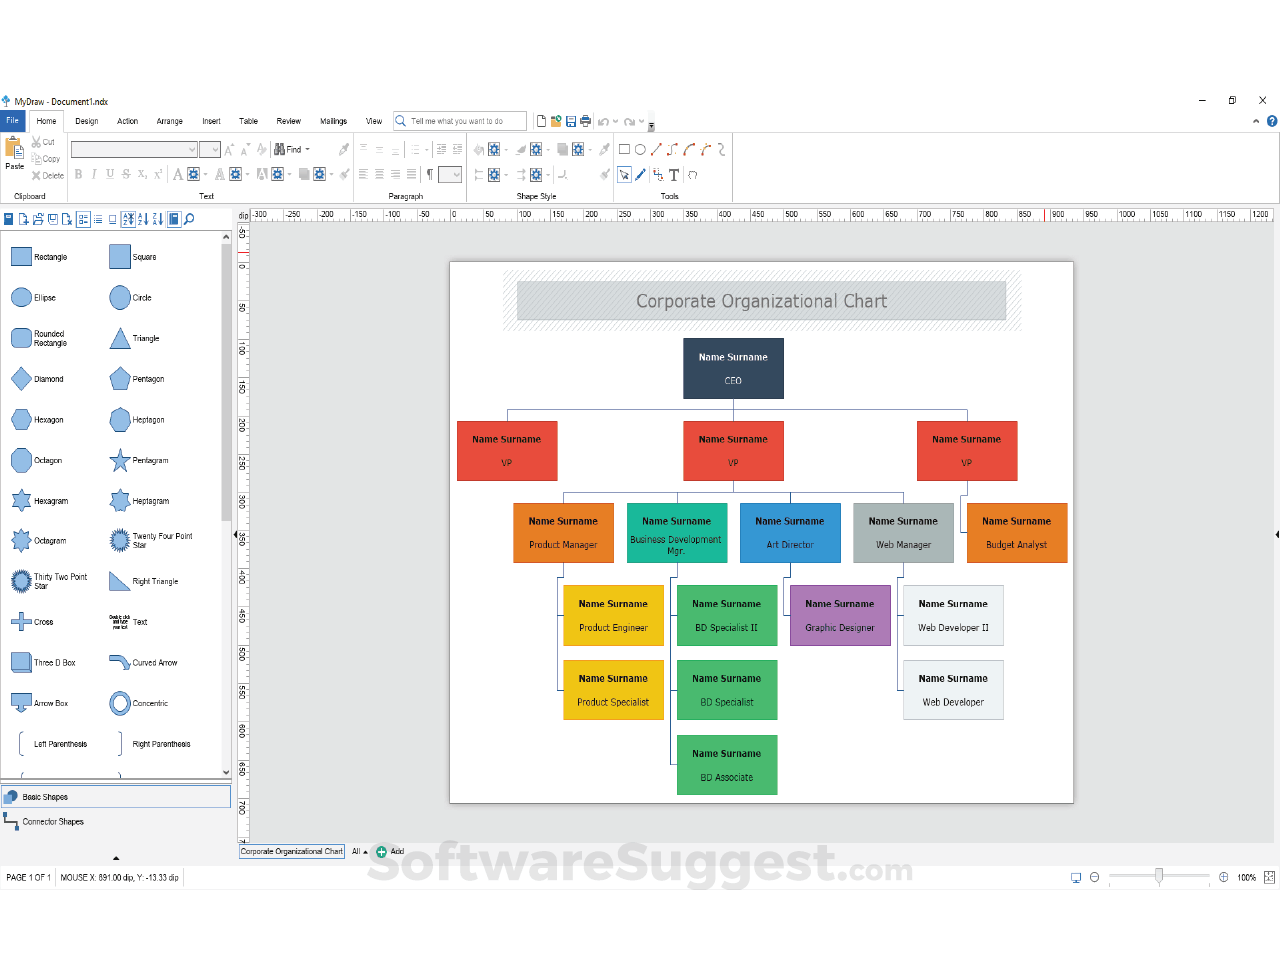The image size is (1280, 960).
Task: Toggle icons-and-labels library view mode
Action: (x=83, y=219)
